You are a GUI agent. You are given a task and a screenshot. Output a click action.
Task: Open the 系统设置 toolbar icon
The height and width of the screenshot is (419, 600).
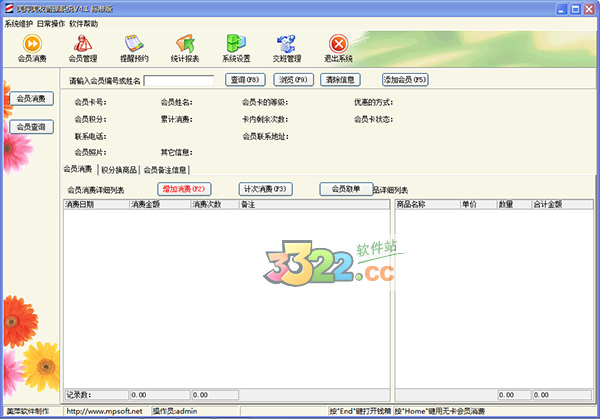[236, 48]
